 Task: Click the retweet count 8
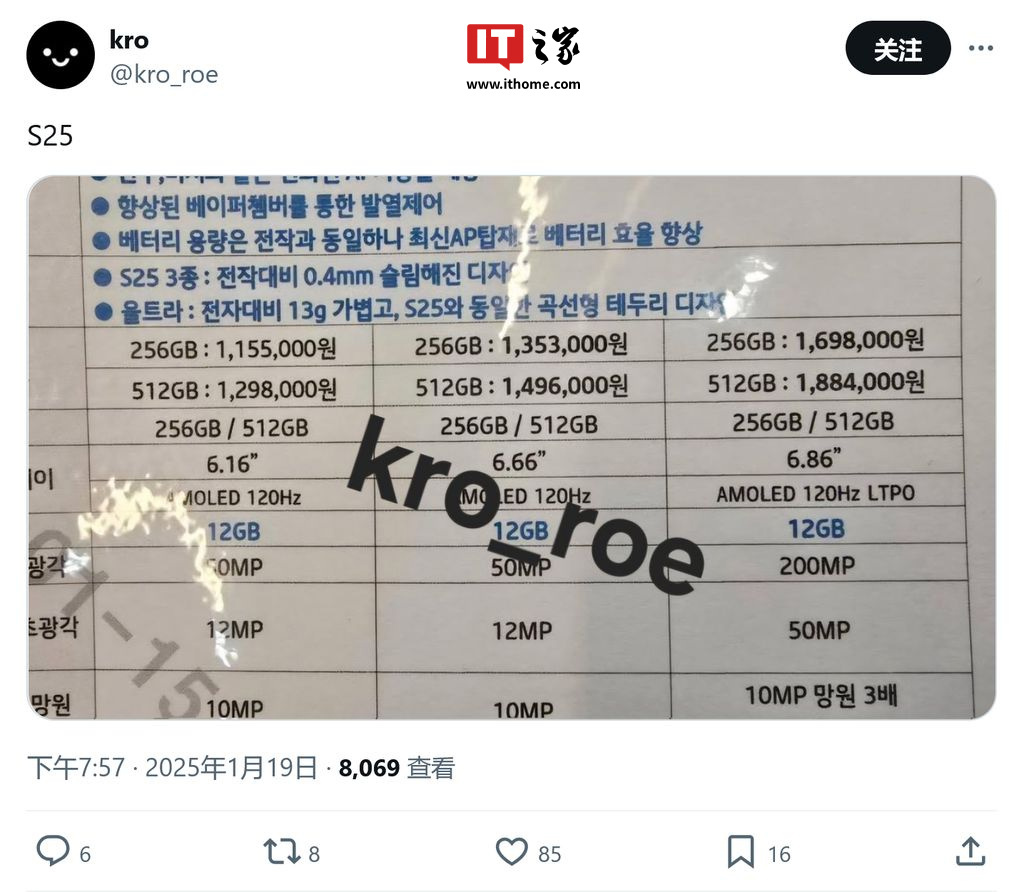click(x=314, y=854)
